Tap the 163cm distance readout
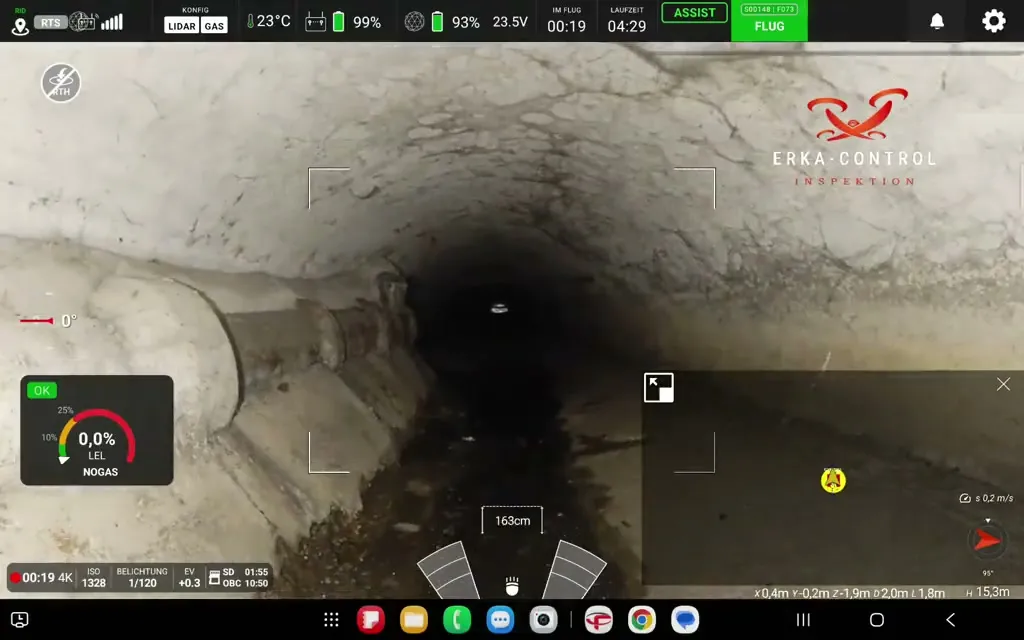 (x=512, y=520)
